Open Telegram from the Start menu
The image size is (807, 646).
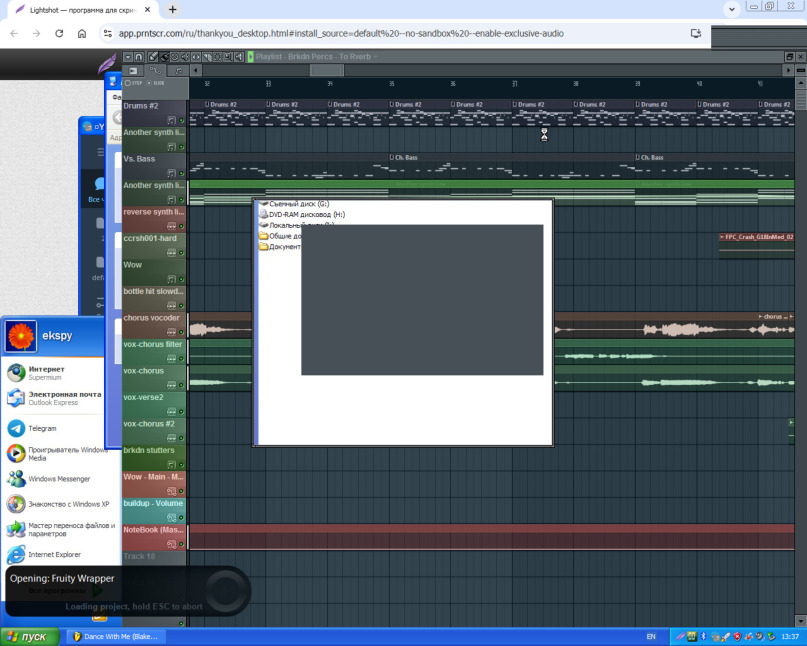pyautogui.click(x=42, y=428)
